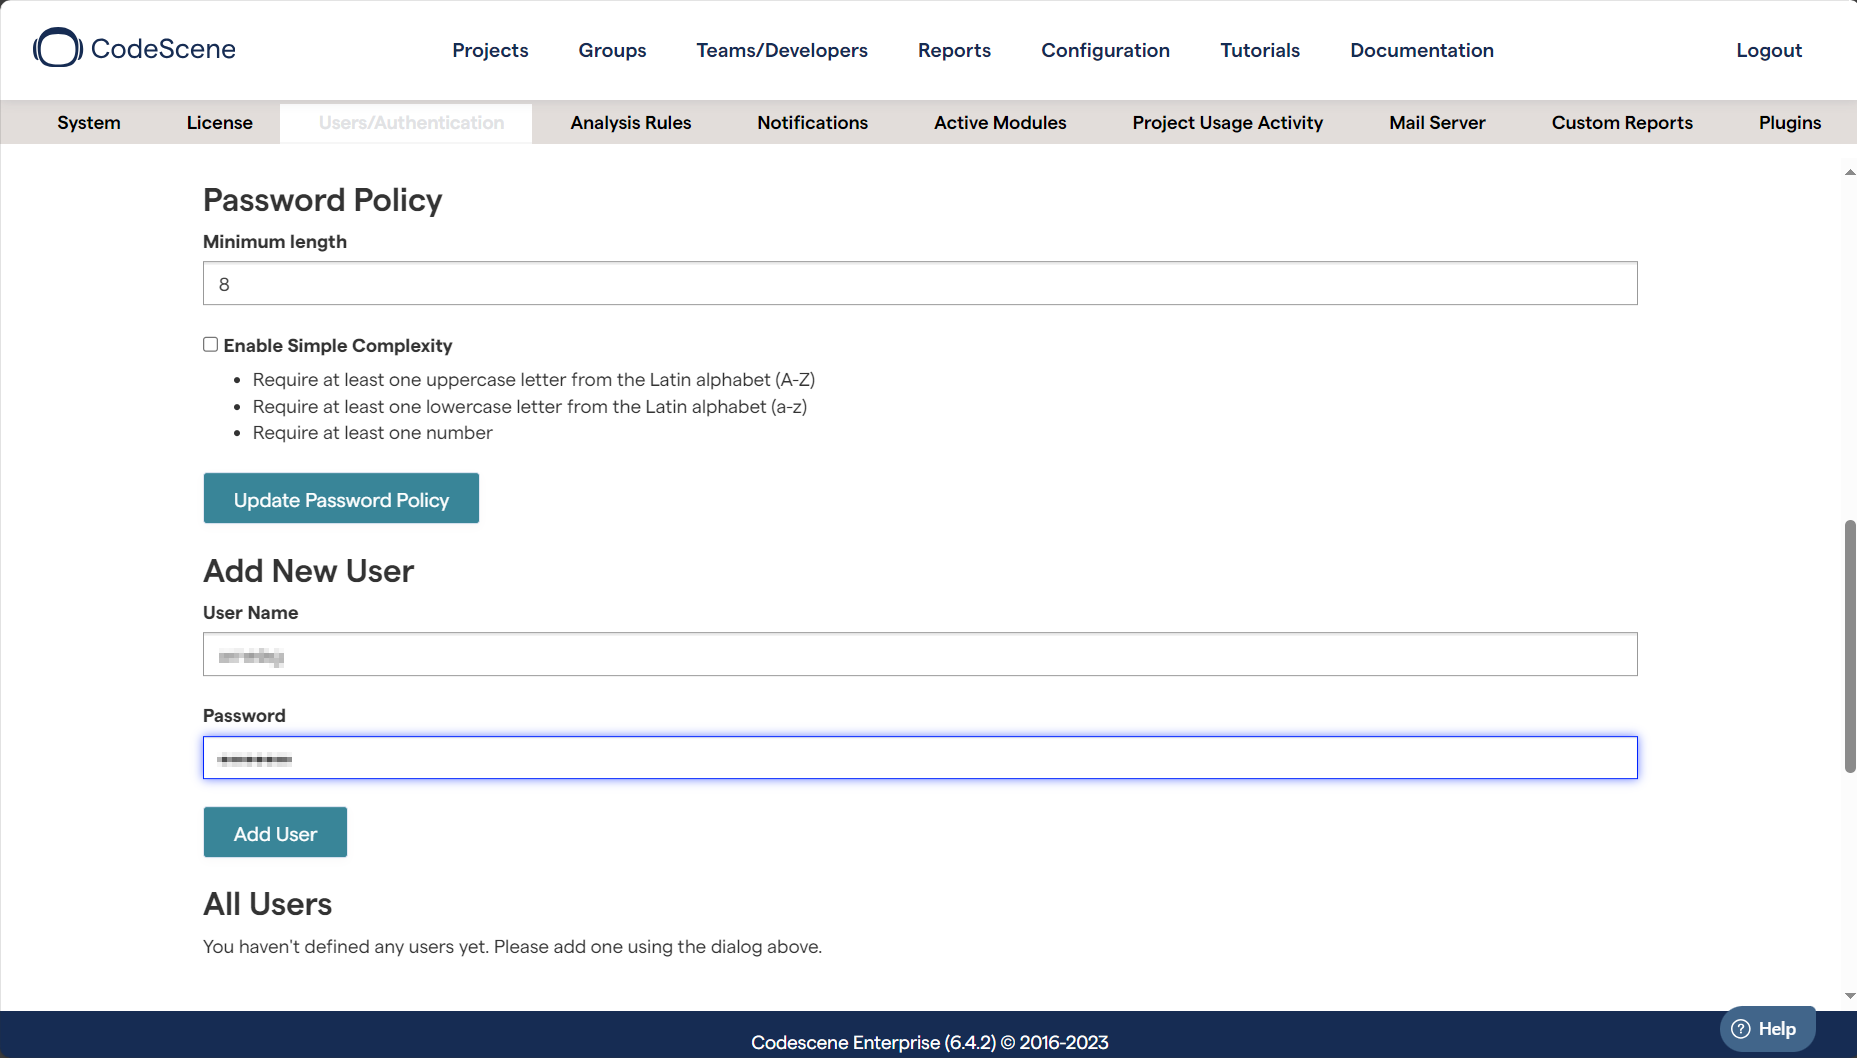Image resolution: width=1857 pixels, height=1058 pixels.
Task: Enable the Simple Complexity checkbox
Action: pos(210,344)
